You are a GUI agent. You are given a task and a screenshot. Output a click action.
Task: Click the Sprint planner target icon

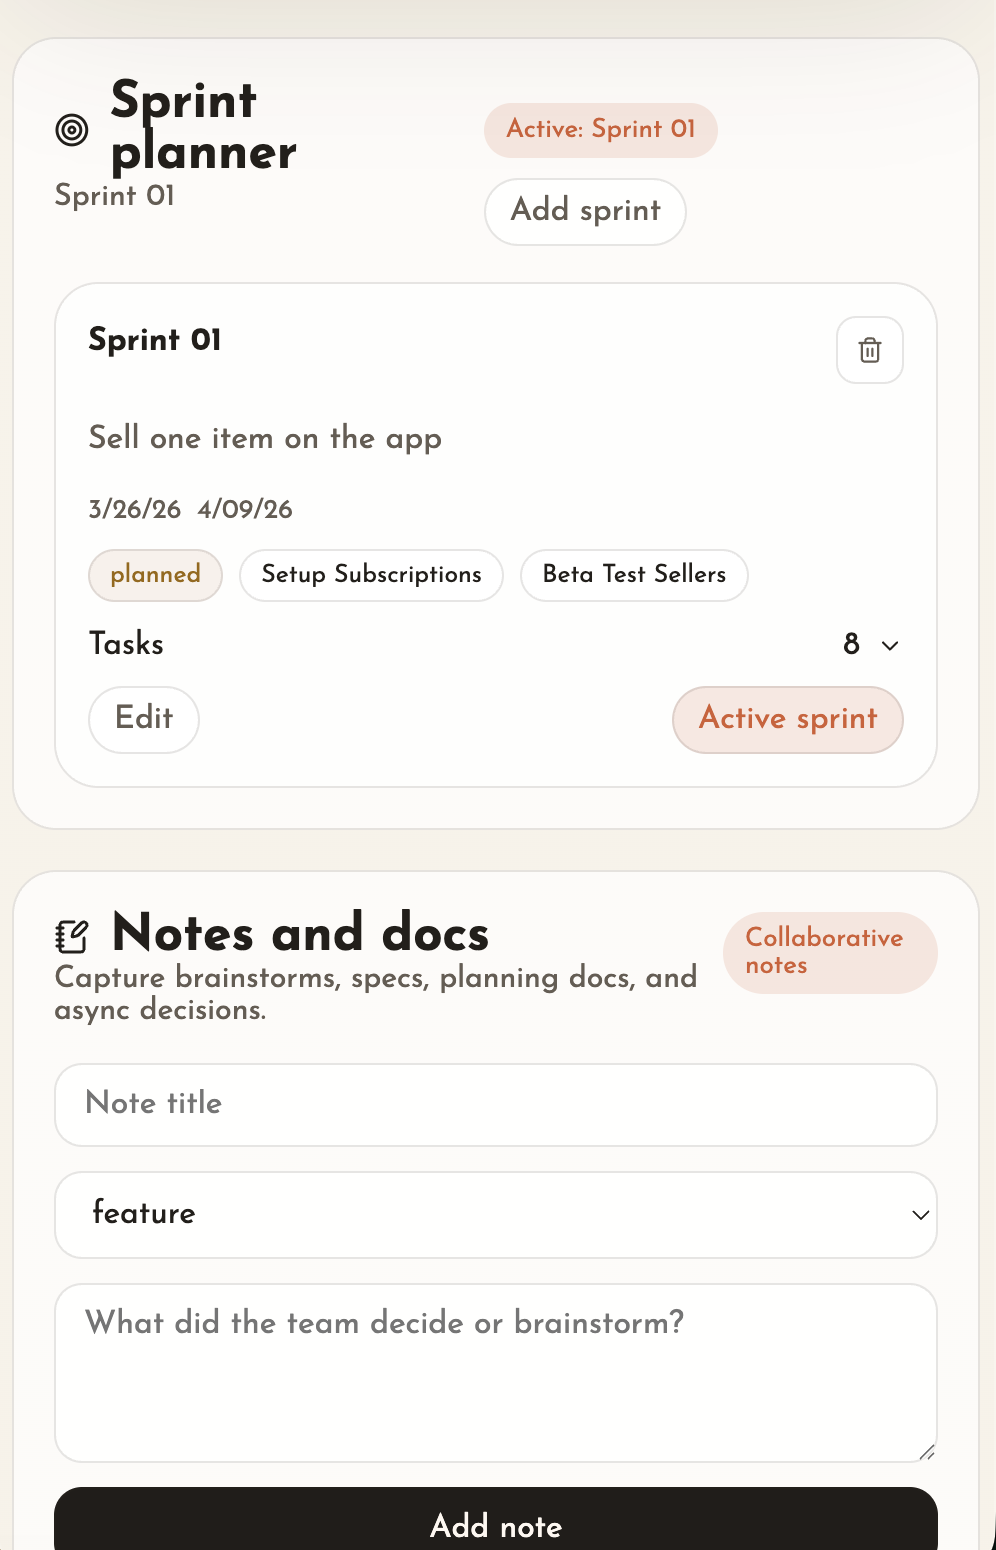tap(72, 130)
